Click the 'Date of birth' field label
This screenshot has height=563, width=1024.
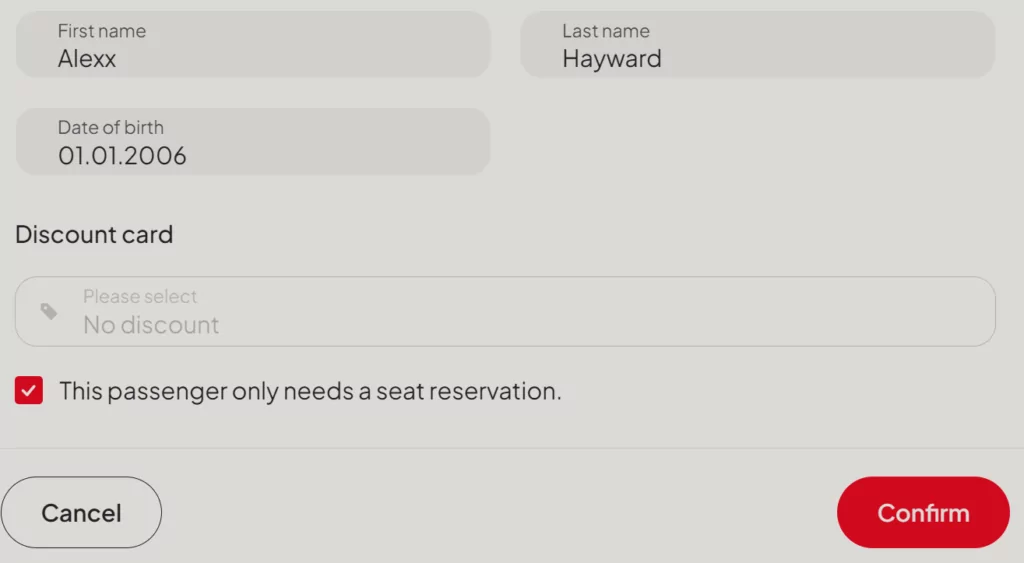click(x=111, y=128)
